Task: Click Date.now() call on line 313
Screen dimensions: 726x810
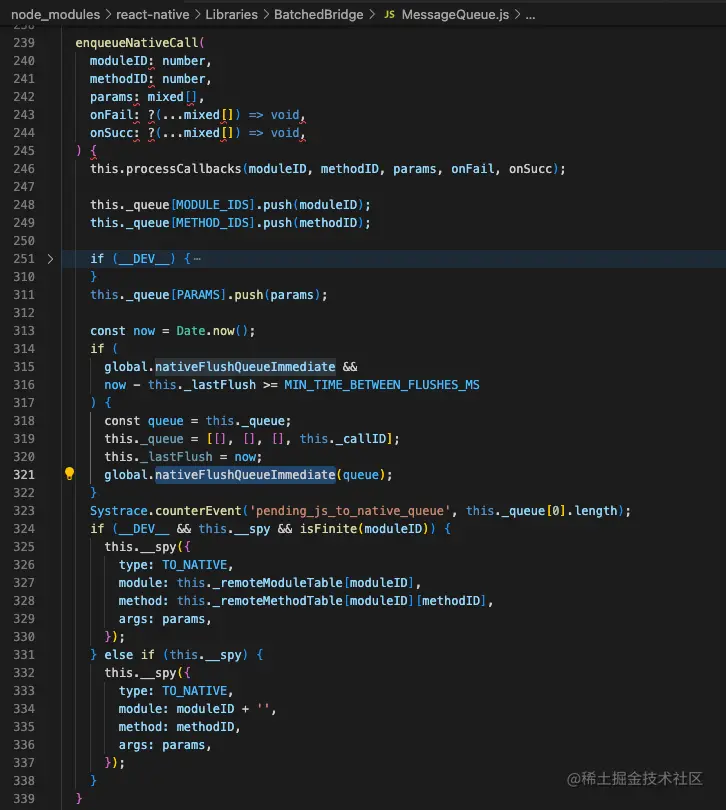Action: tap(212, 331)
